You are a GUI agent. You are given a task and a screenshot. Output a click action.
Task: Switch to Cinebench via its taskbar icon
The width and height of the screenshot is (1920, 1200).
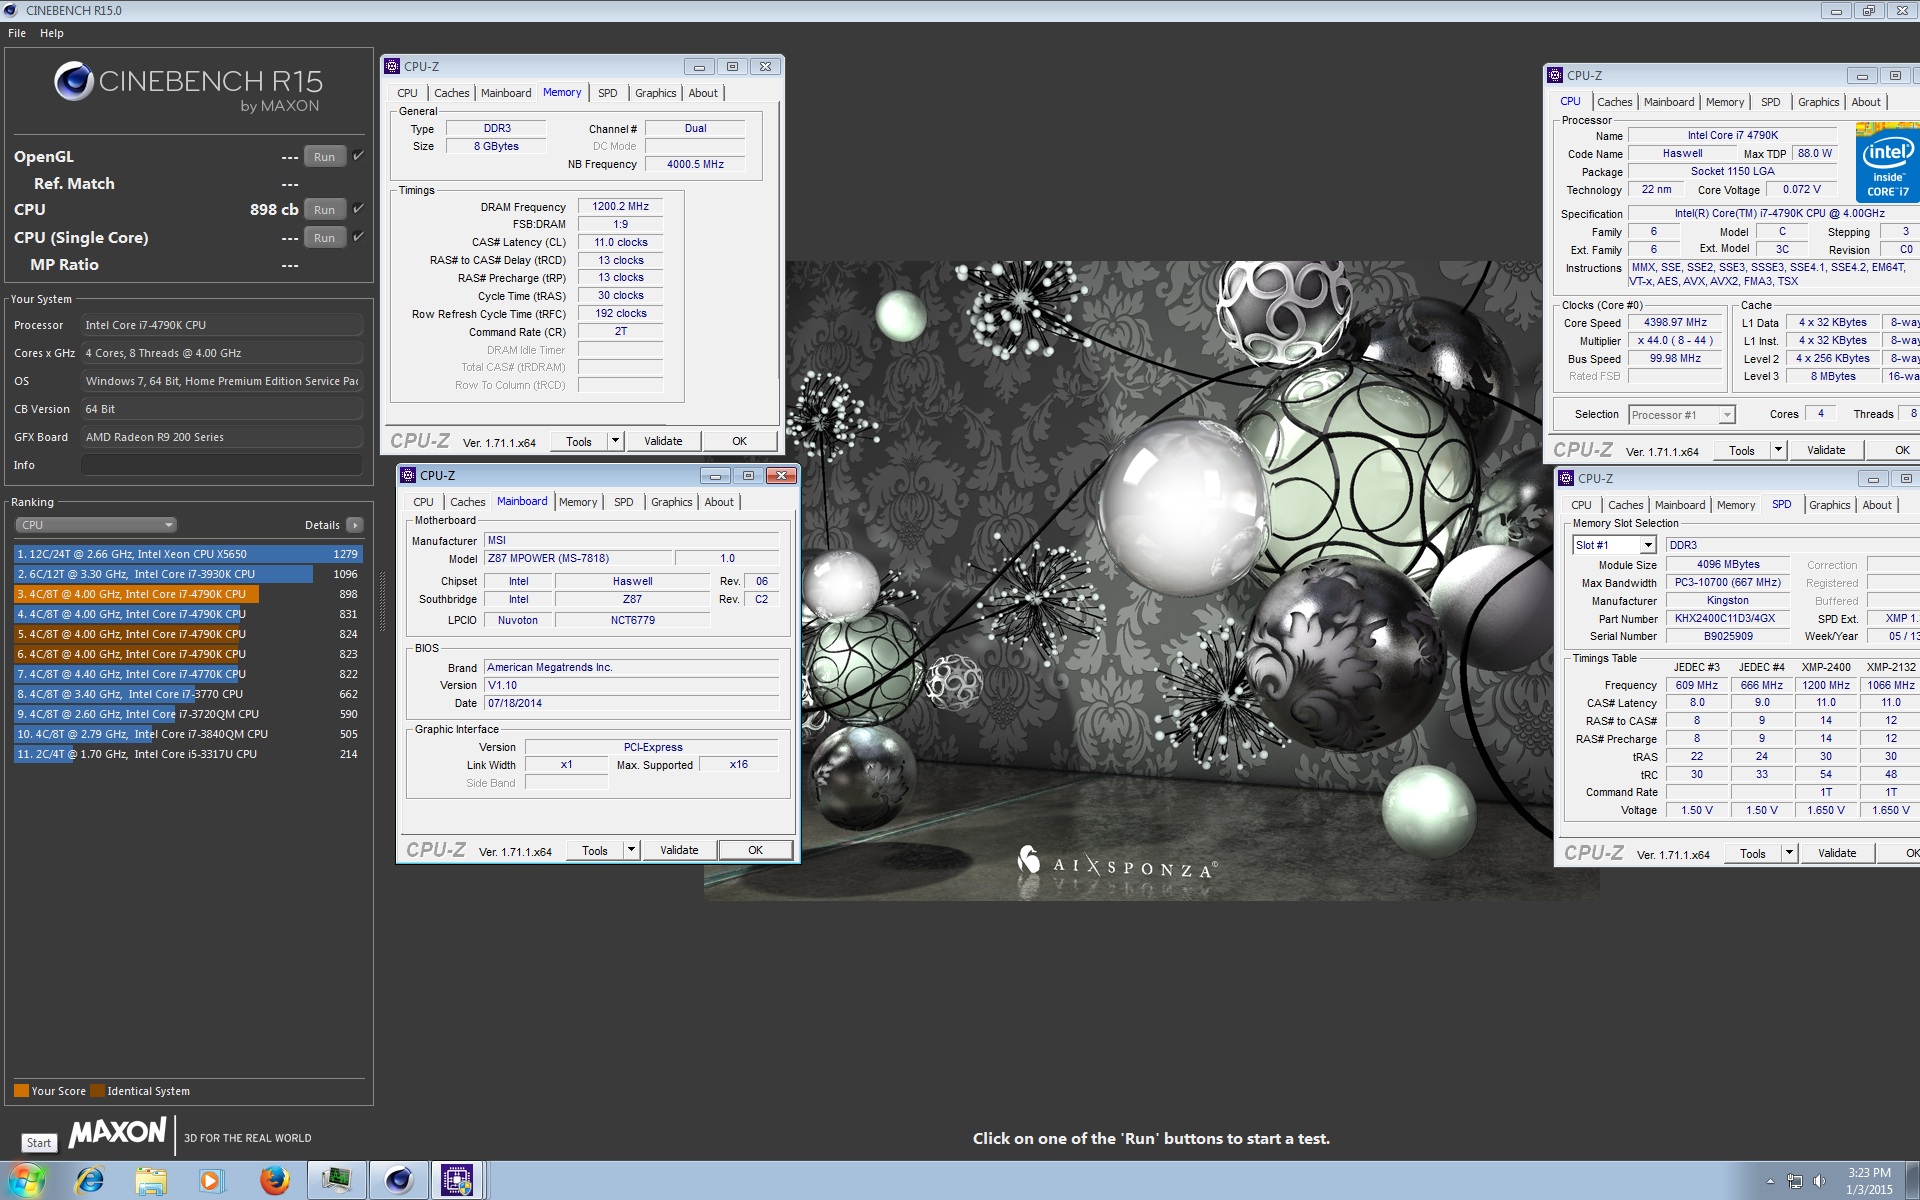(398, 1181)
